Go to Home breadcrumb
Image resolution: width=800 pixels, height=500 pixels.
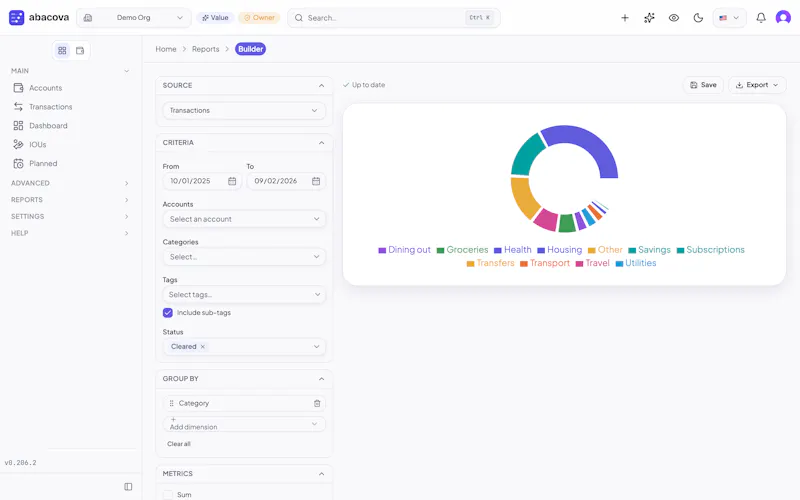coord(166,49)
